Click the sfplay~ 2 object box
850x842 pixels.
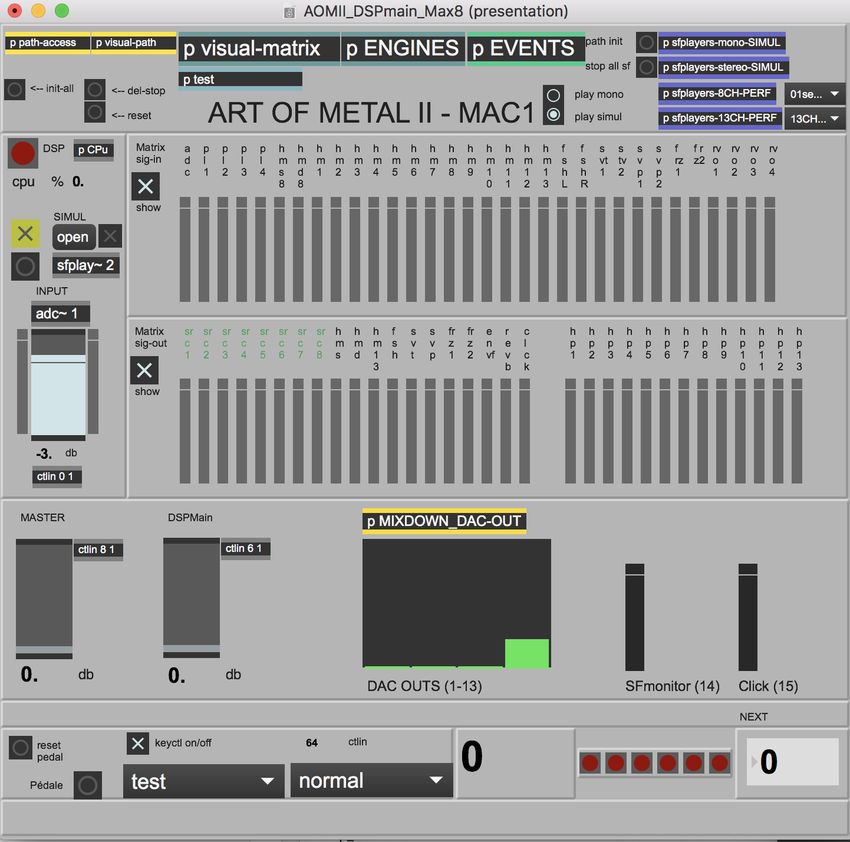click(x=86, y=265)
